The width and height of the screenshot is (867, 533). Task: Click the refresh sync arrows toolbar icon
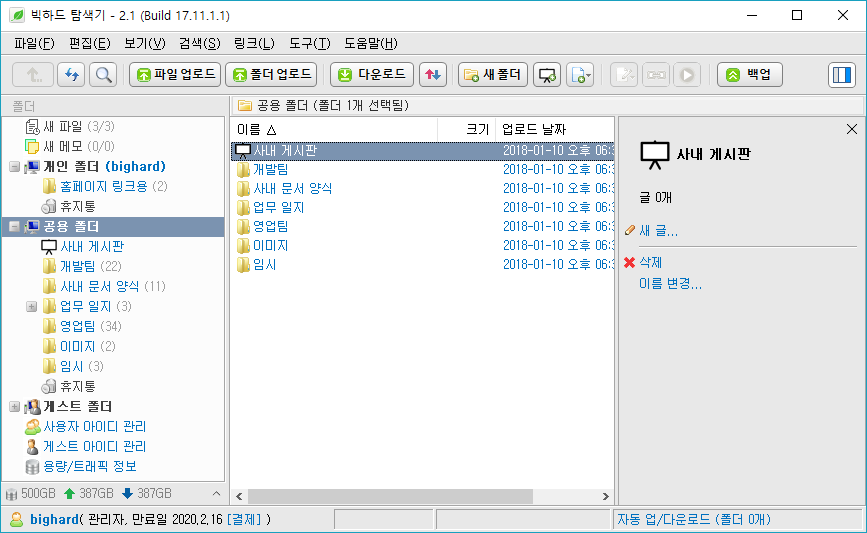71,75
